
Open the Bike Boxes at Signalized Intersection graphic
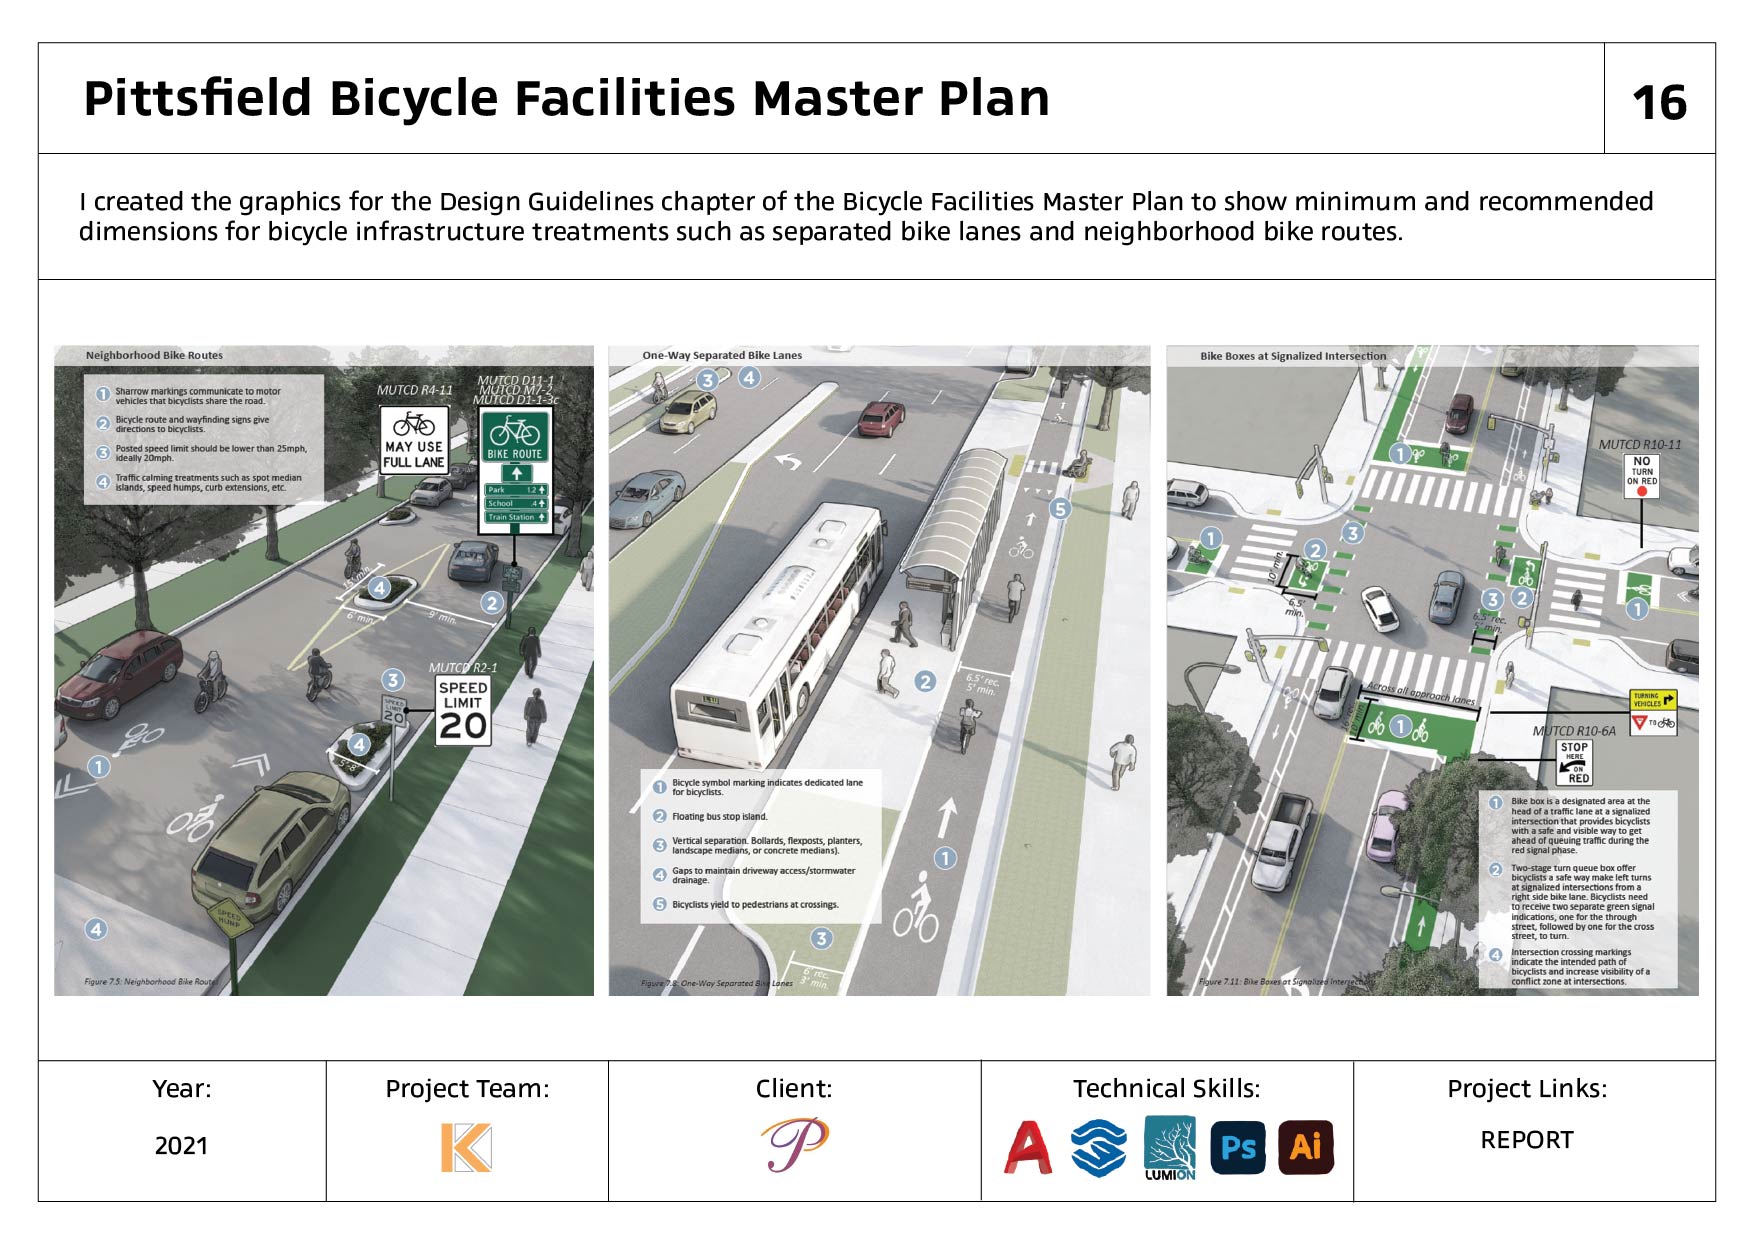[x=1432, y=670]
